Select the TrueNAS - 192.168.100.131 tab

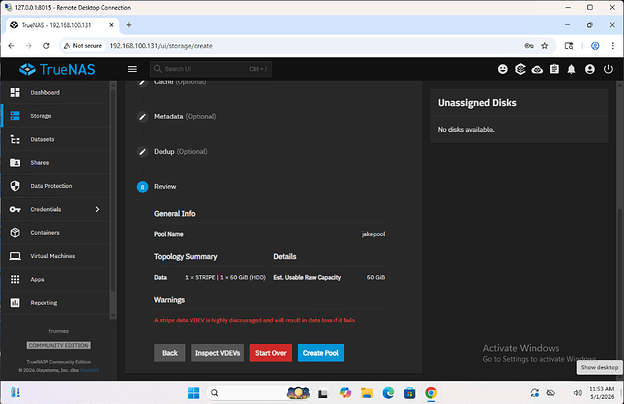[x=62, y=25]
